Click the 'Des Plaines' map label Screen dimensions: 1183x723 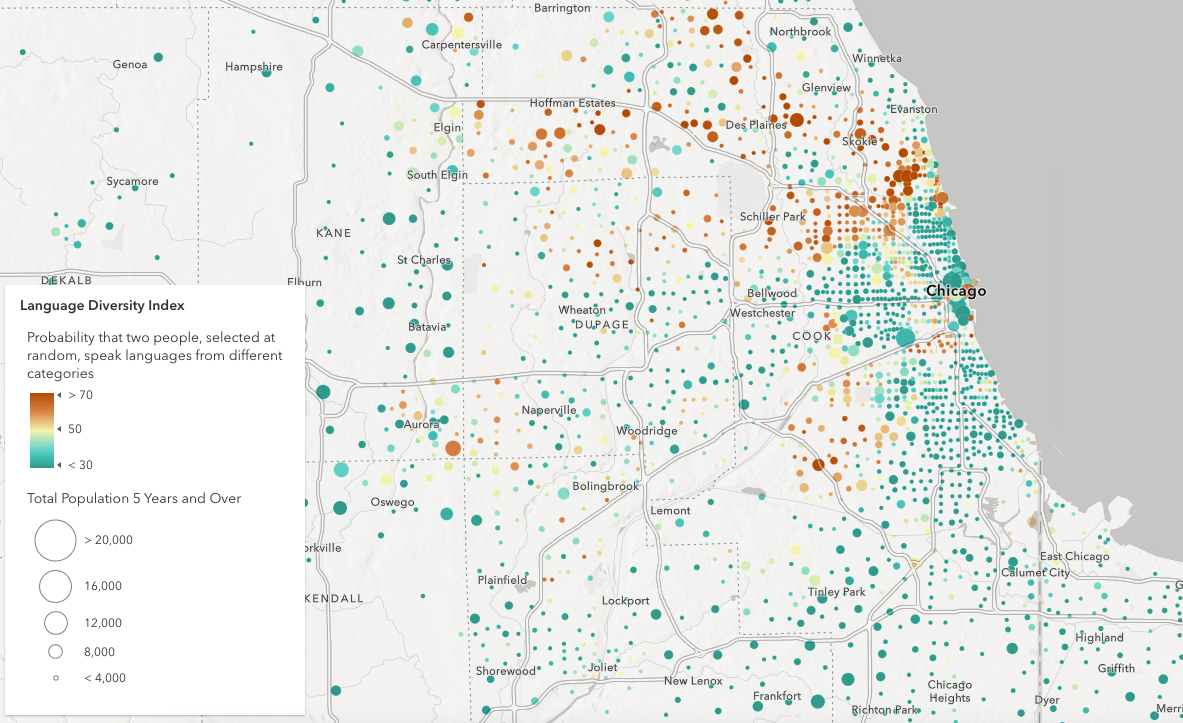pos(756,125)
